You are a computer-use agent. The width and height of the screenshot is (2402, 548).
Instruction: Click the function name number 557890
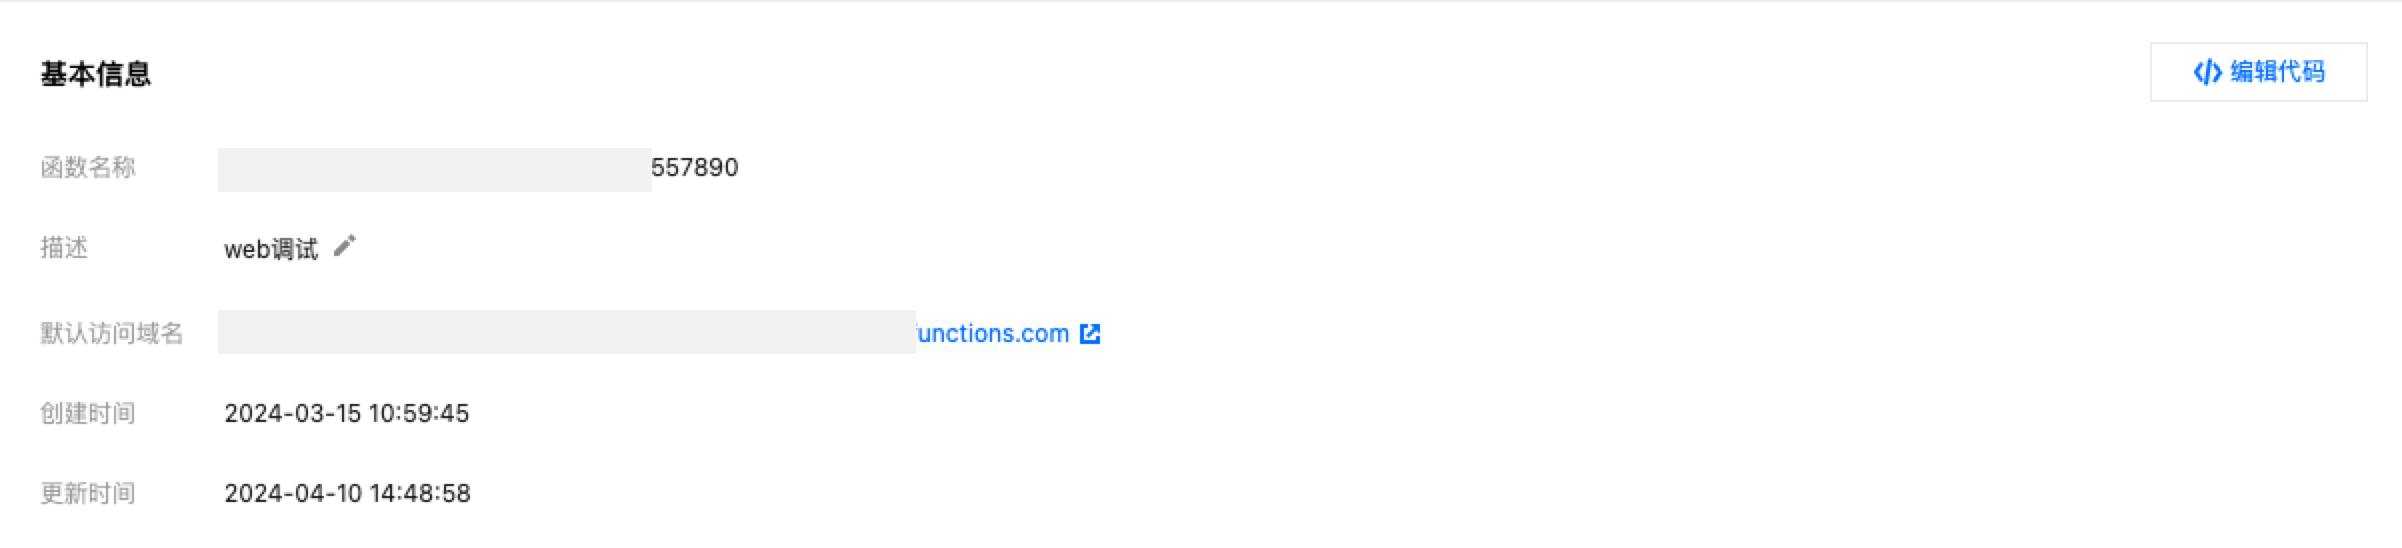click(695, 167)
